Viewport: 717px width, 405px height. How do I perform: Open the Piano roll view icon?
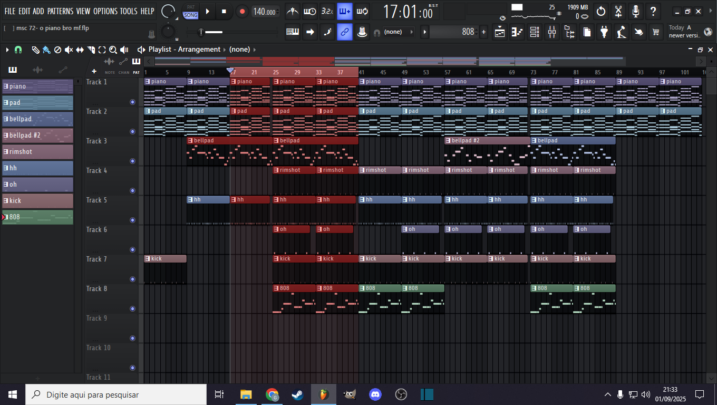click(x=517, y=32)
